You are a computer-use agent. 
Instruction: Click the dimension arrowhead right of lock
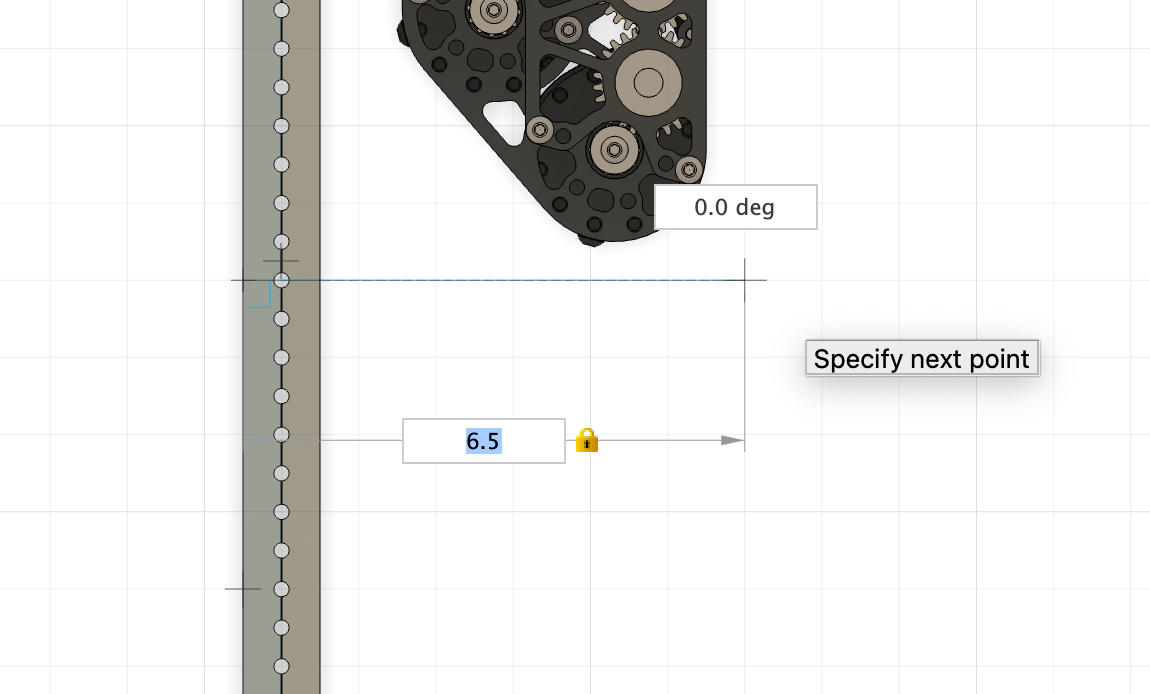[x=732, y=440]
